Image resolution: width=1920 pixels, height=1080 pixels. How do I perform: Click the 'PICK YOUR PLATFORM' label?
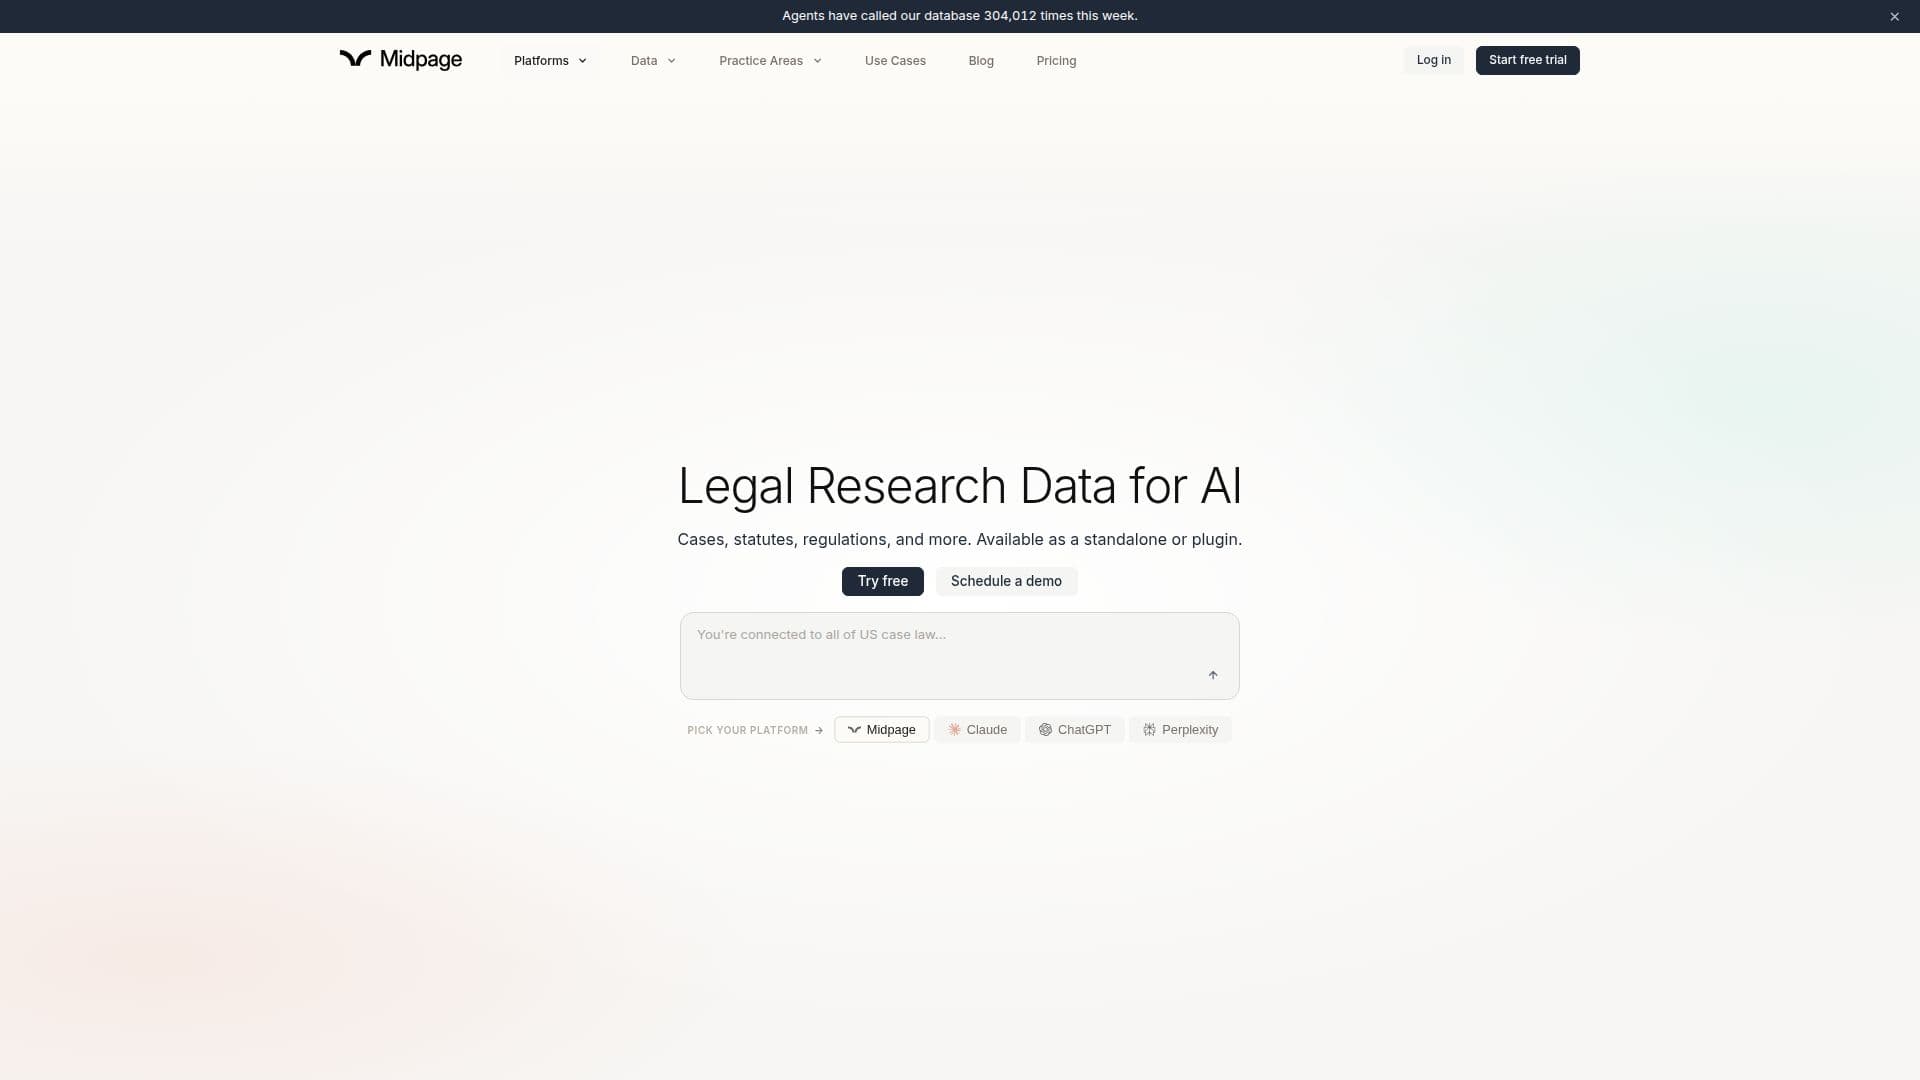(x=747, y=730)
